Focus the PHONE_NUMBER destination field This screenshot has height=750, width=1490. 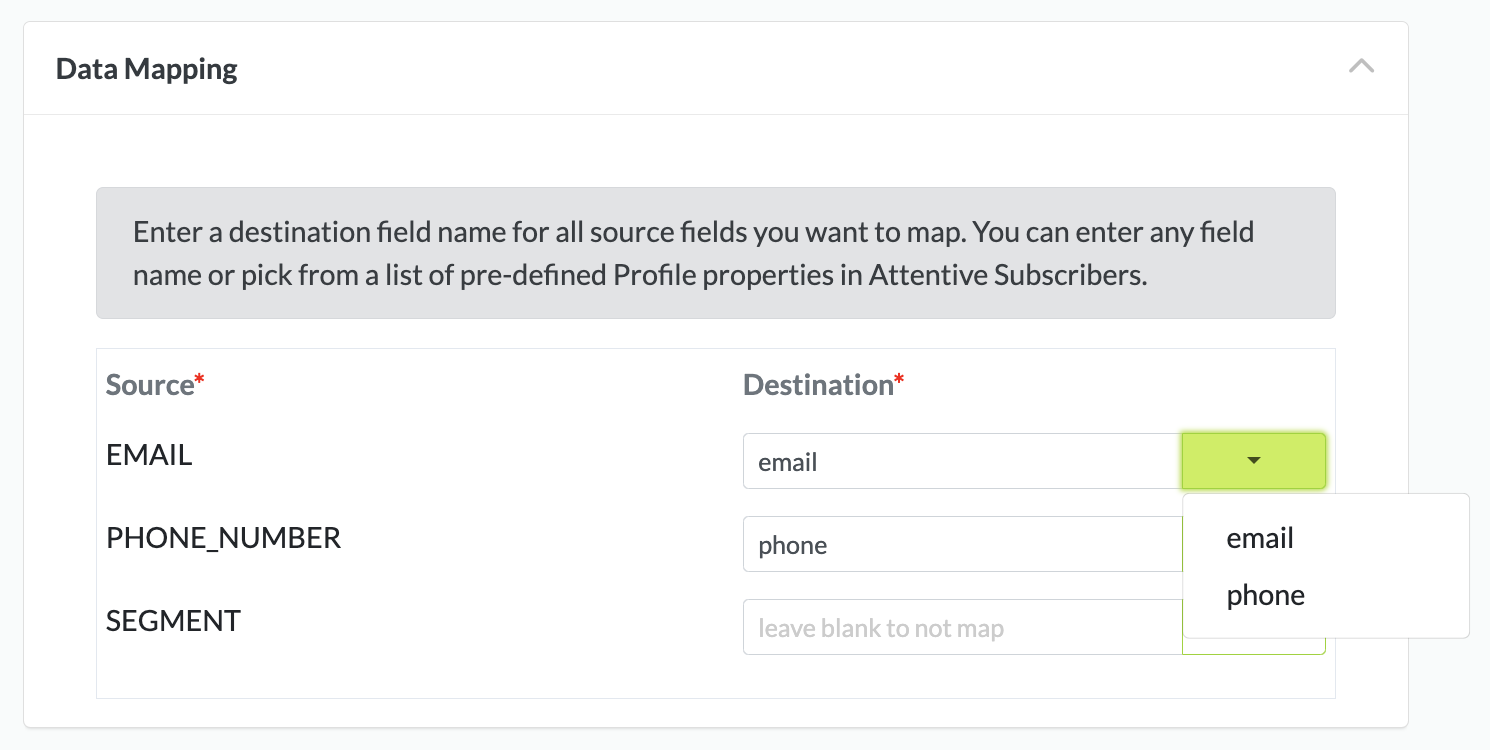(961, 544)
